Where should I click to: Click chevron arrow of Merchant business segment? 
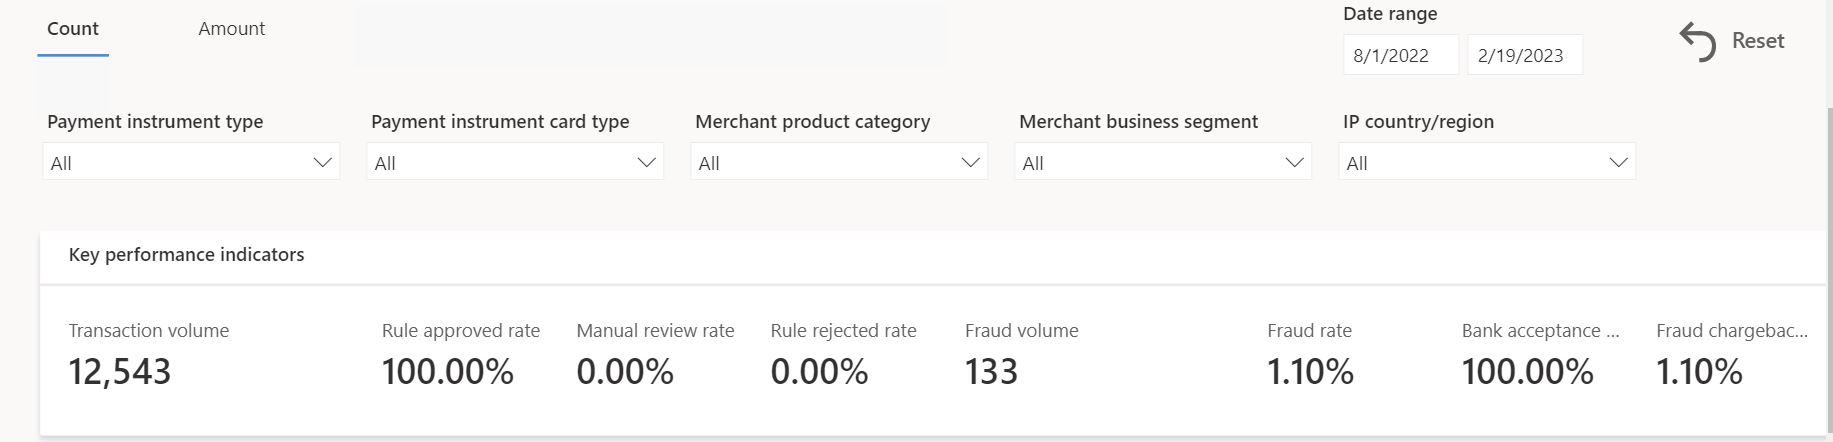click(1294, 162)
